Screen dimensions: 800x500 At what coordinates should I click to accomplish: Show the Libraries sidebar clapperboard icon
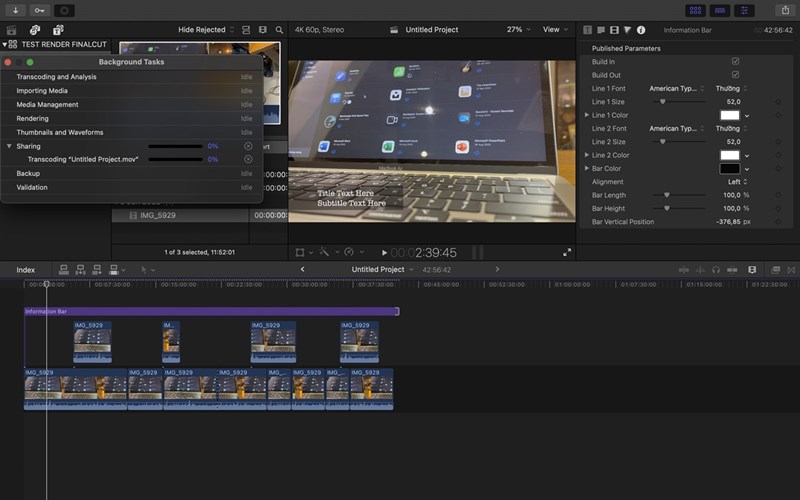[x=11, y=30]
